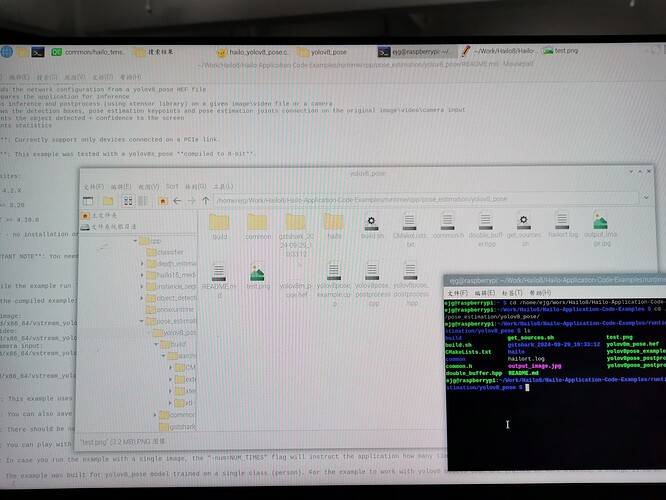
Task: Go forward with the right arrow button
Action: click(191, 201)
